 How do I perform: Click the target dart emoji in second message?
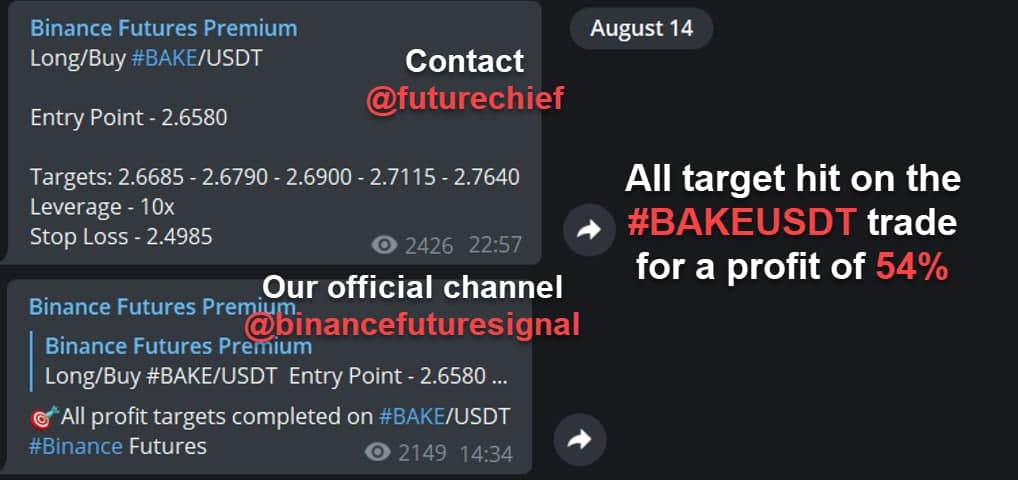[44, 416]
